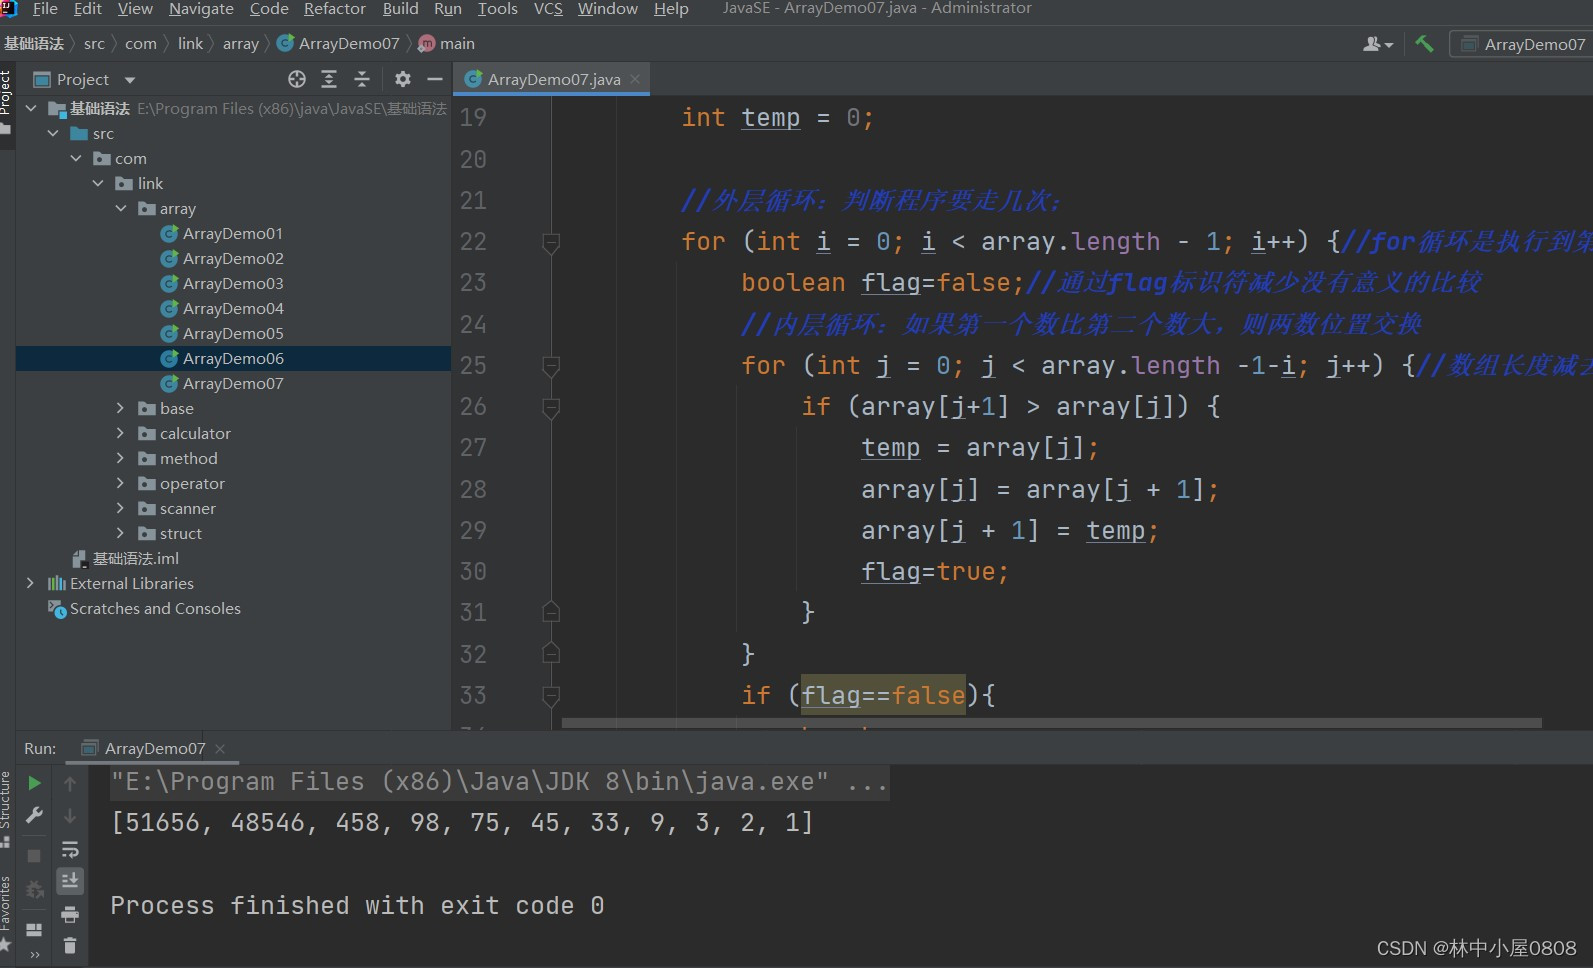
Task: Click the print icon in Run console
Action: coord(70,915)
